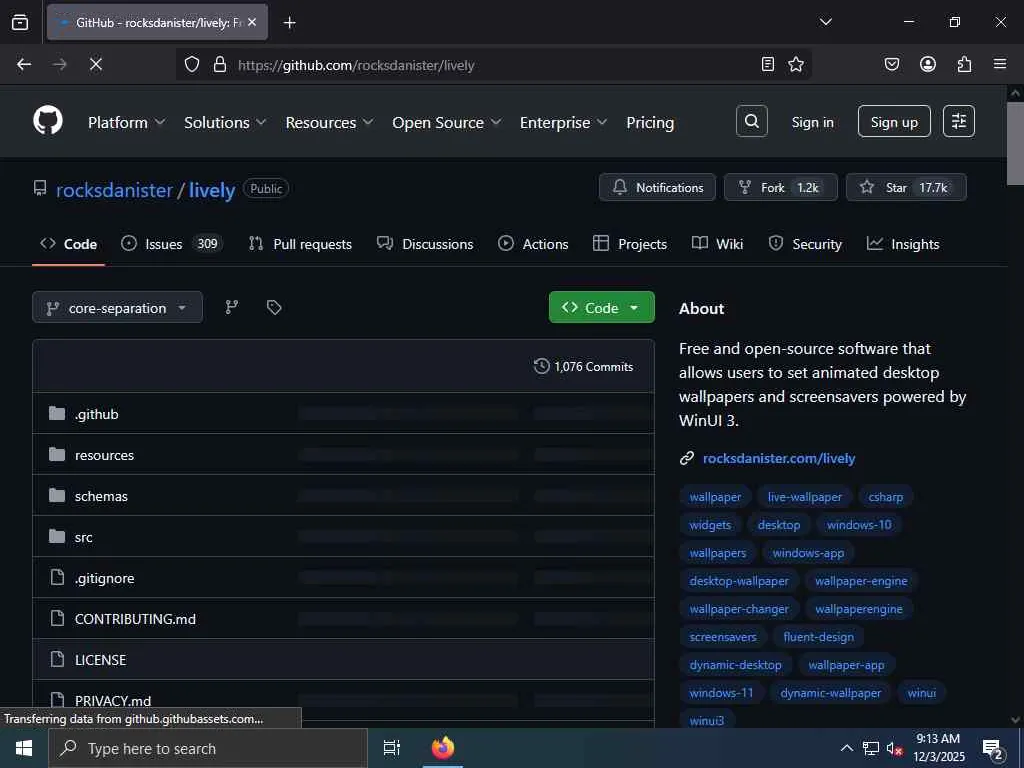The height and width of the screenshot is (768, 1024).
Task: Open the CONTRIBUTING.md file
Action: [x=135, y=619]
